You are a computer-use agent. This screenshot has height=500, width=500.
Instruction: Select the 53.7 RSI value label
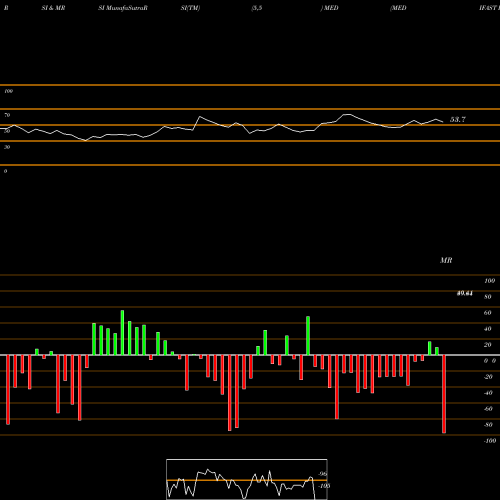point(458,119)
